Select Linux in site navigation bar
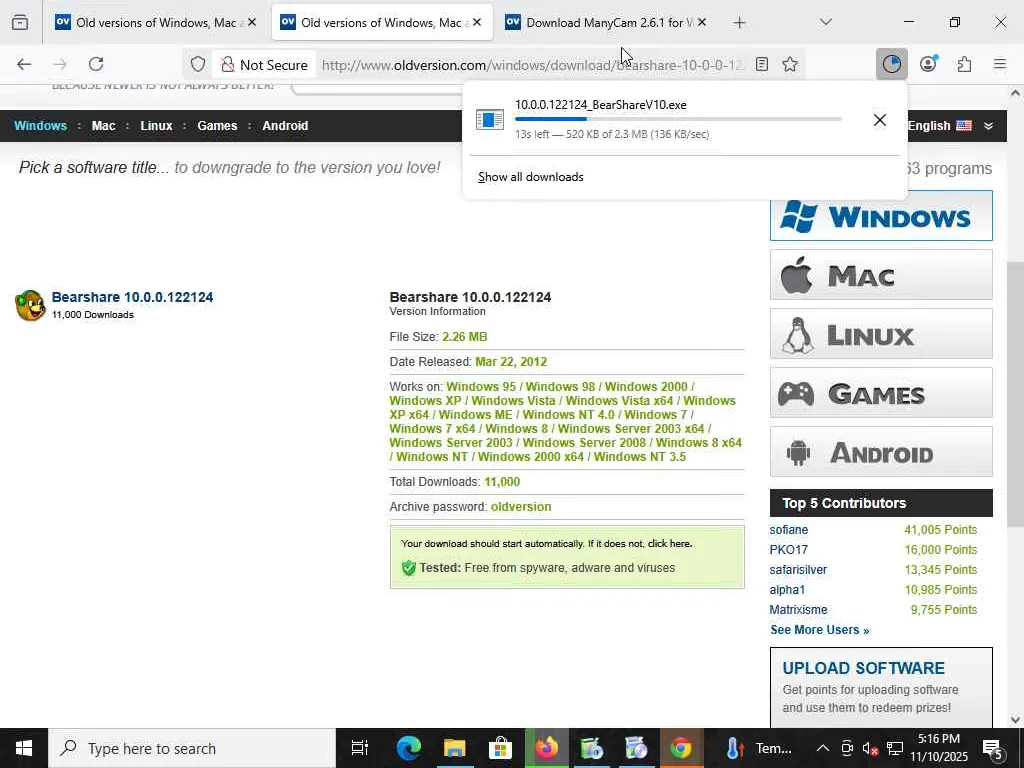This screenshot has width=1024, height=768. coord(156,125)
